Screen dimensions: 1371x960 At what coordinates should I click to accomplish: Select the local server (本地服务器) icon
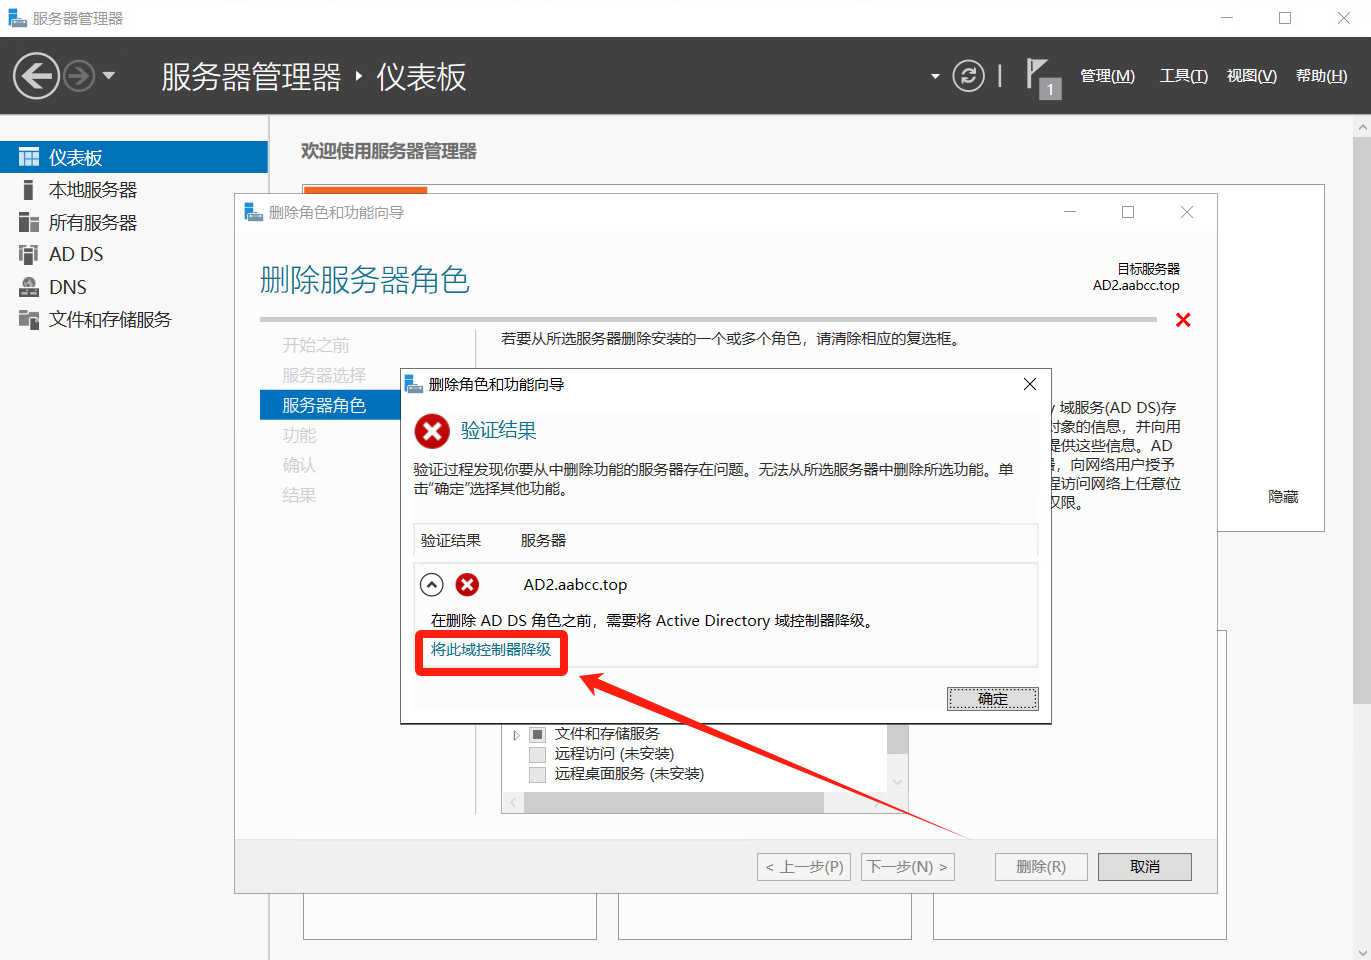(x=29, y=190)
